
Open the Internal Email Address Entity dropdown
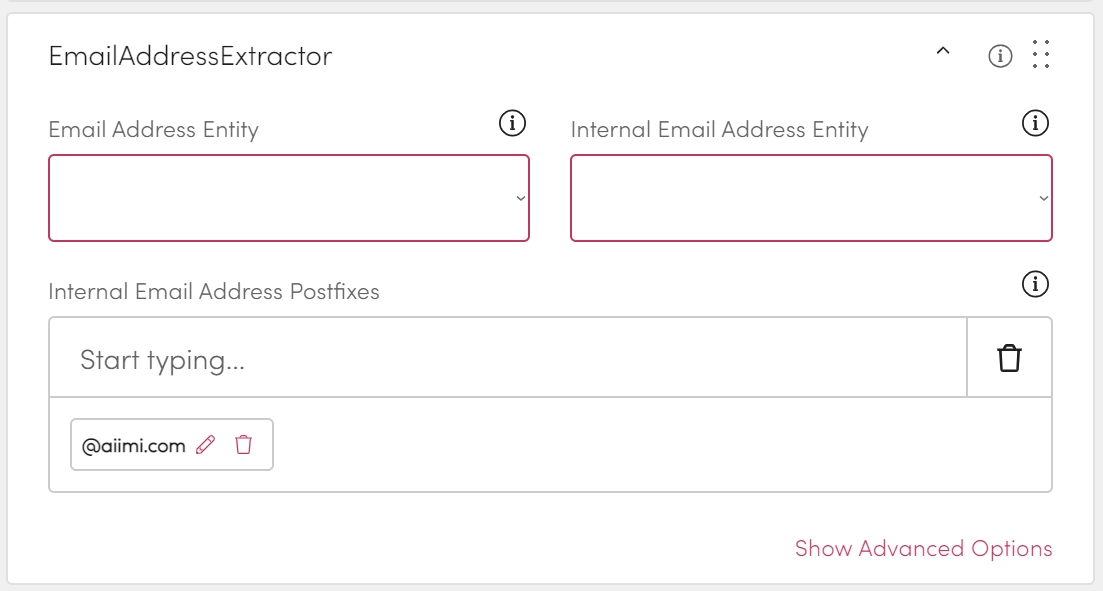tap(810, 198)
